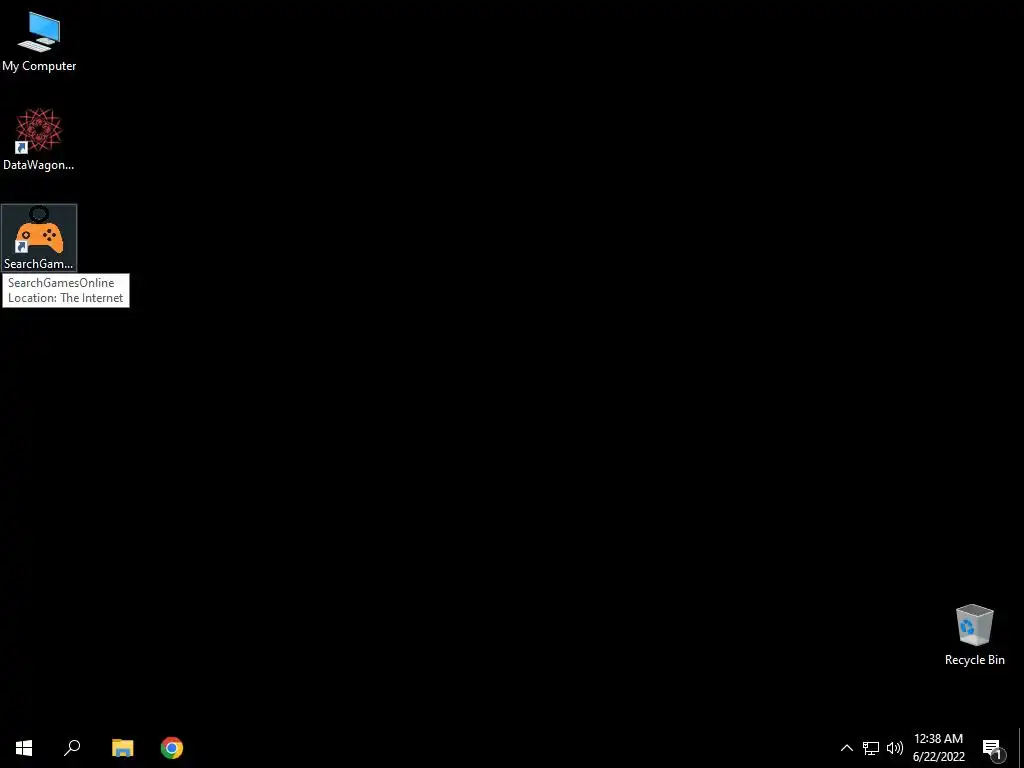Open the volume speaker icon
The width and height of the screenshot is (1024, 768).
[895, 748]
